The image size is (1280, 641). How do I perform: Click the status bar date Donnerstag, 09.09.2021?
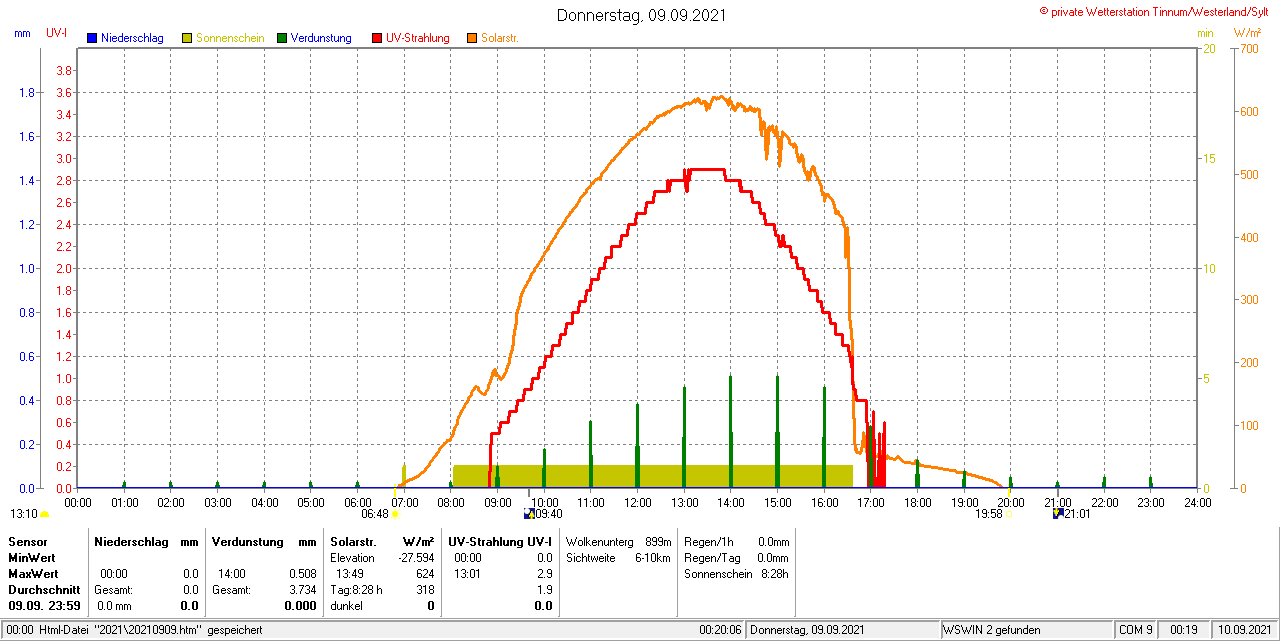coord(807,630)
